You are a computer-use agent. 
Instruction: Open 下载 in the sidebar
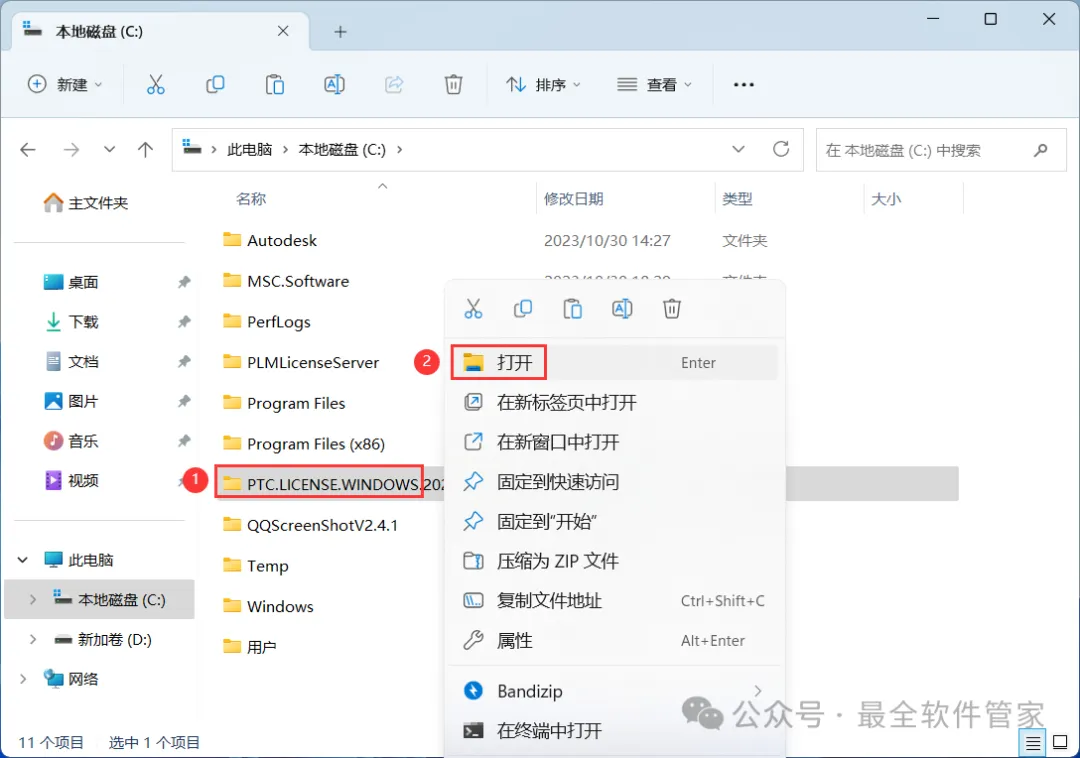[72, 322]
